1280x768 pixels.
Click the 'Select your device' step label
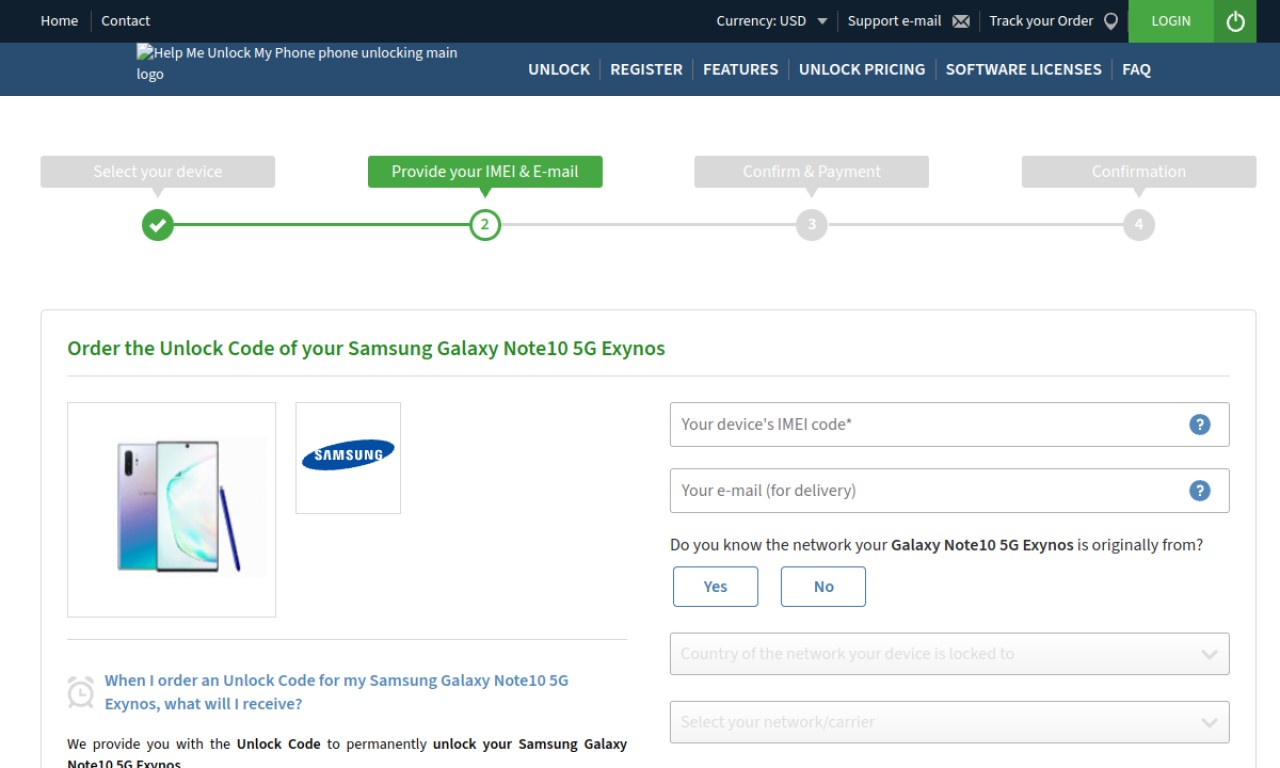pyautogui.click(x=157, y=171)
